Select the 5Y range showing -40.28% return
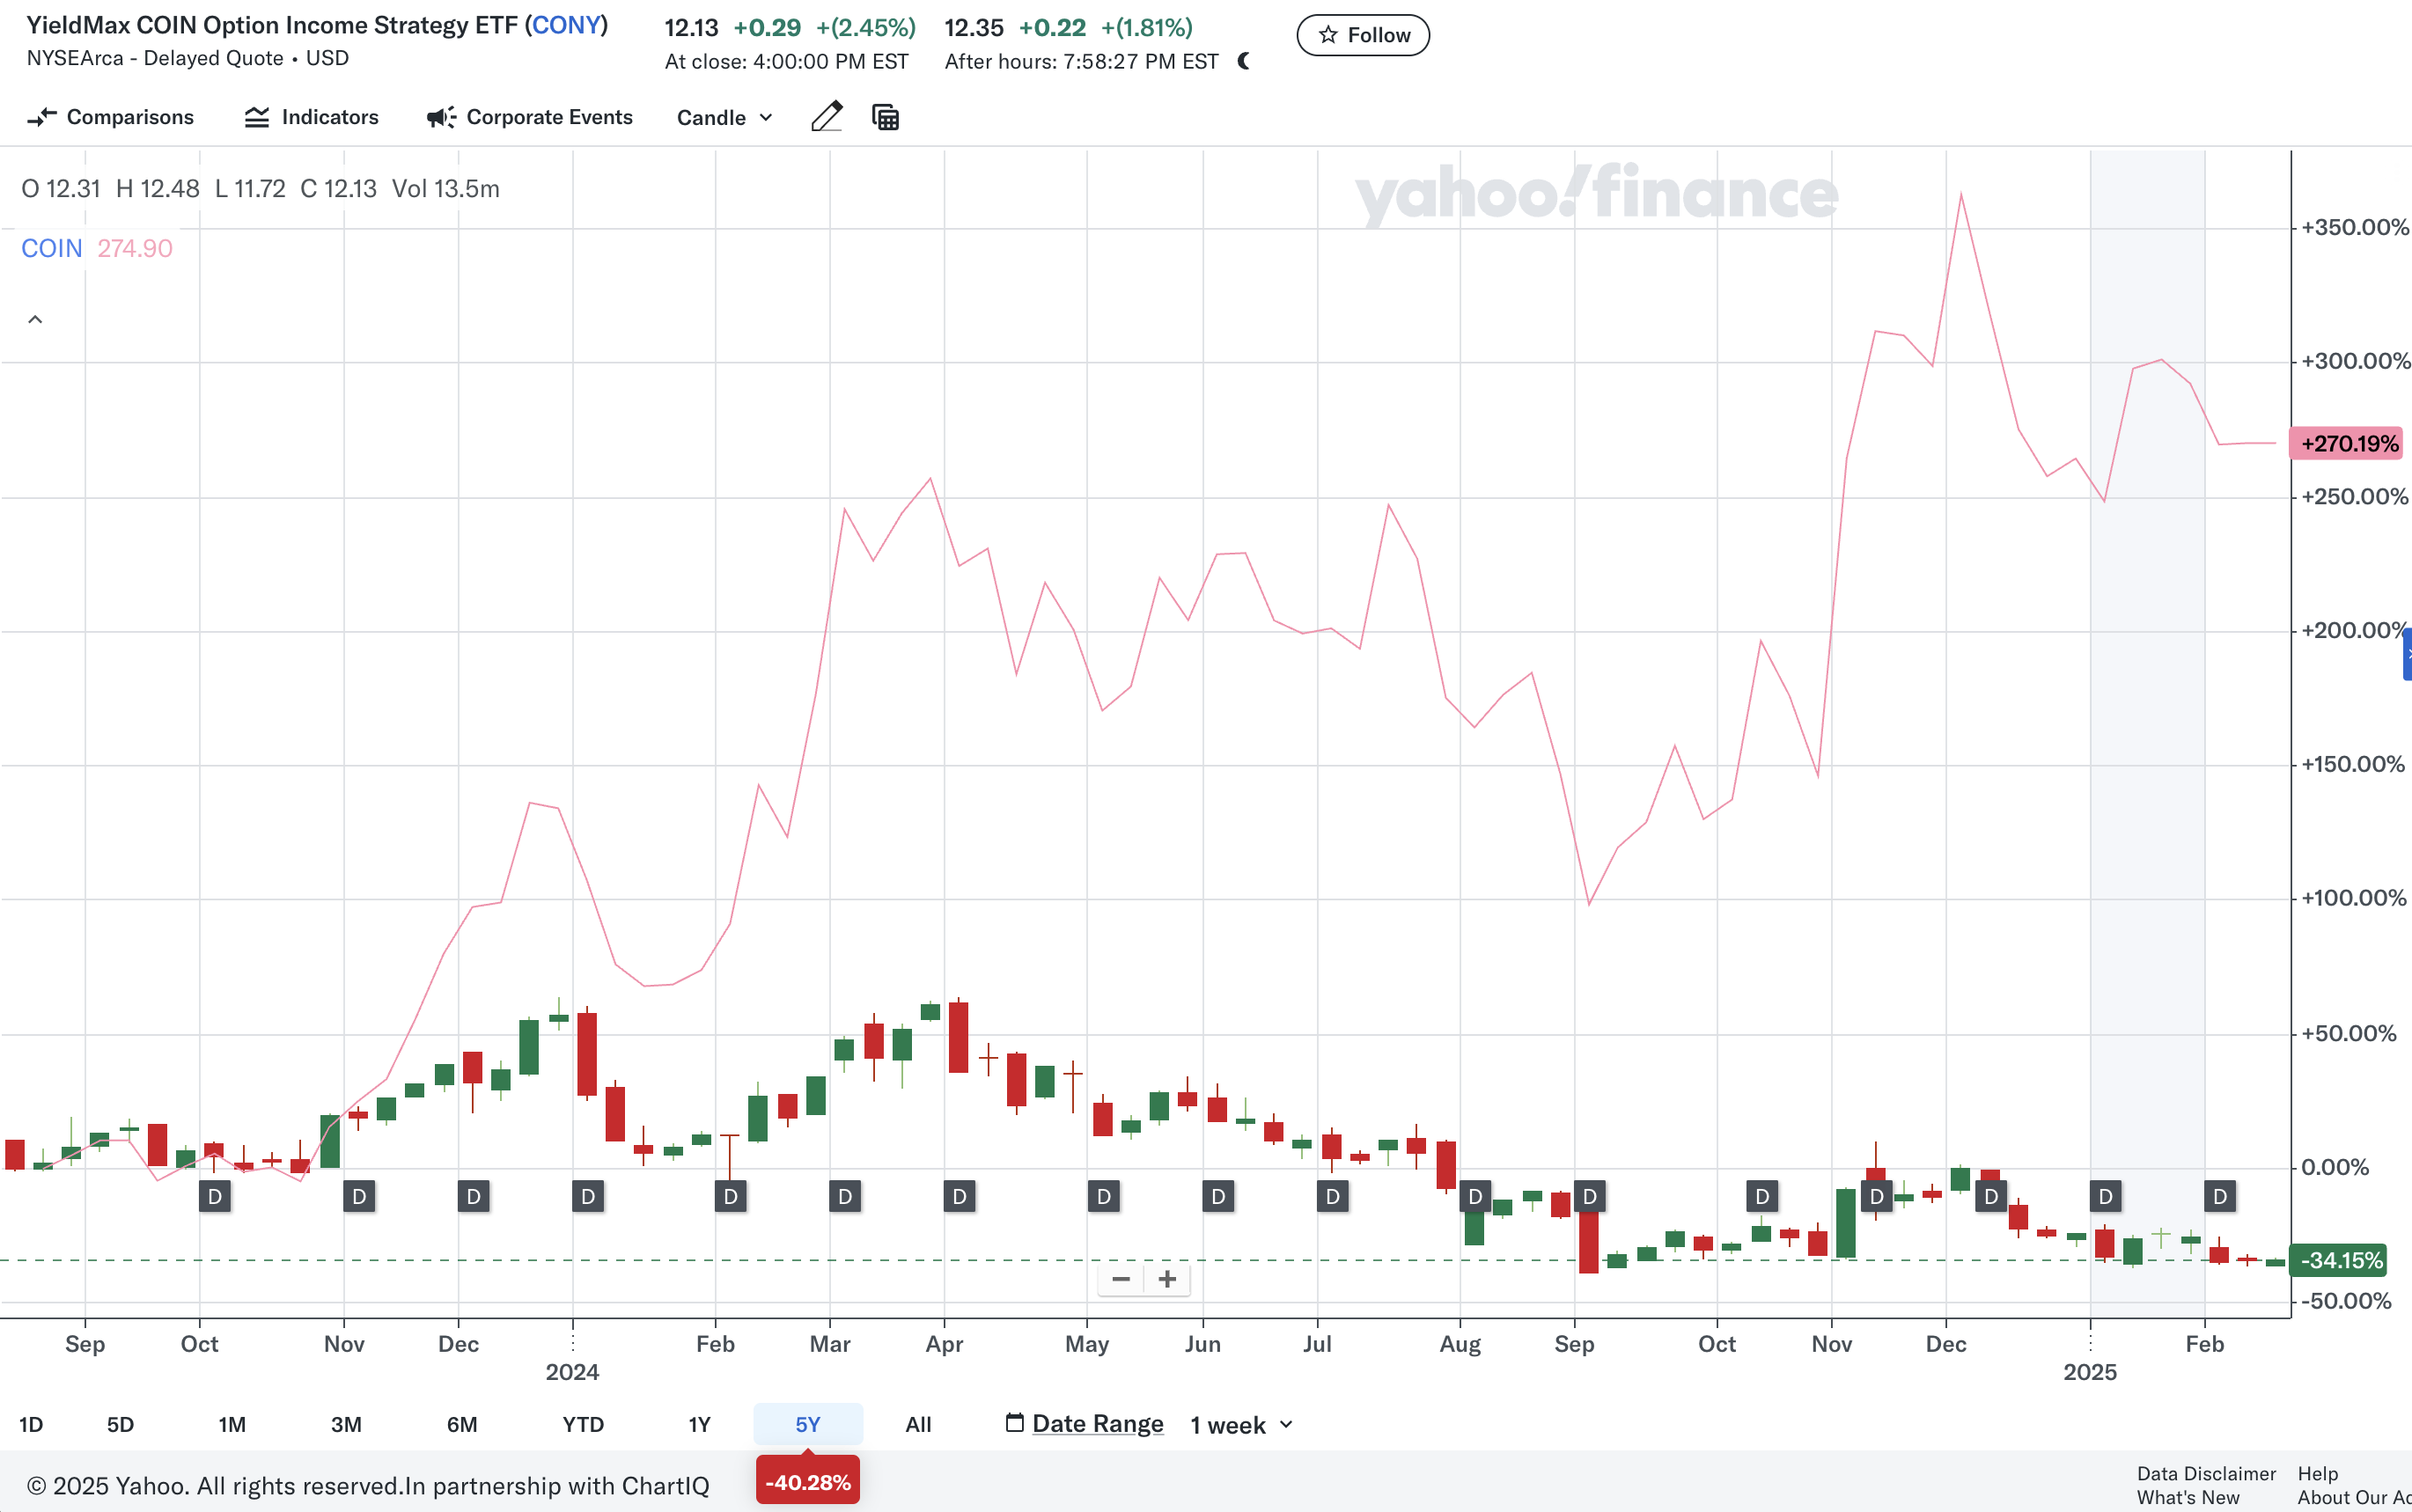The height and width of the screenshot is (1512, 2412). (807, 1424)
